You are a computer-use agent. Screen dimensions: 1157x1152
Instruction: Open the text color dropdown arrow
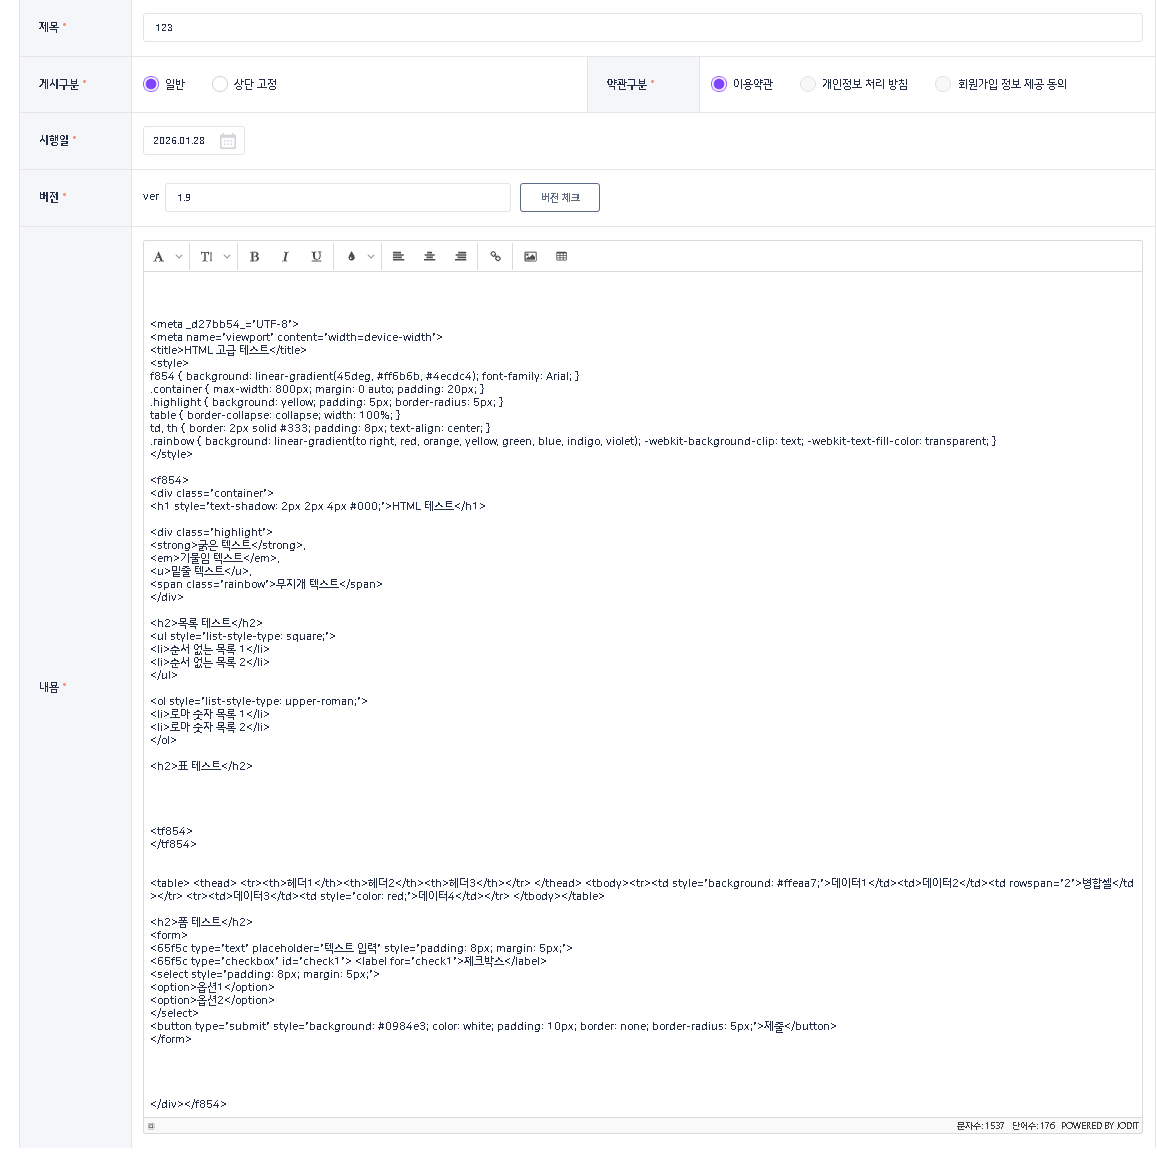coord(370,257)
